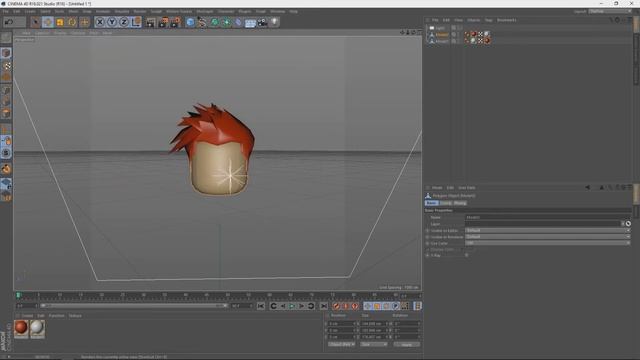Toggle Z axis lock
The image size is (640, 360).
click(124, 22)
